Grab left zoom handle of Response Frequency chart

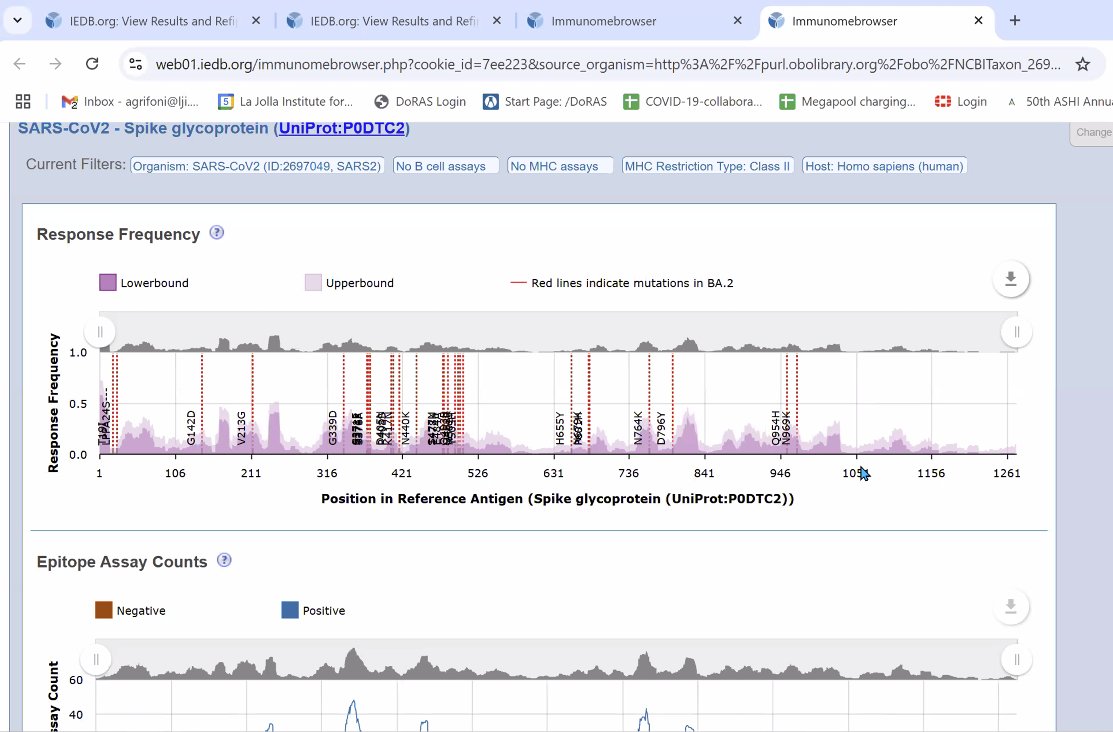pos(100,332)
